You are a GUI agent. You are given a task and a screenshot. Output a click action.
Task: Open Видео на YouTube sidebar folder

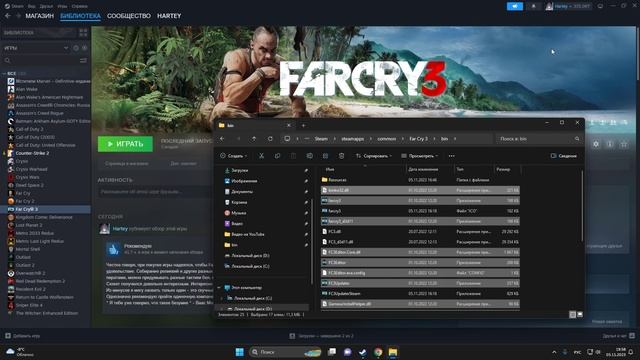tap(248, 234)
